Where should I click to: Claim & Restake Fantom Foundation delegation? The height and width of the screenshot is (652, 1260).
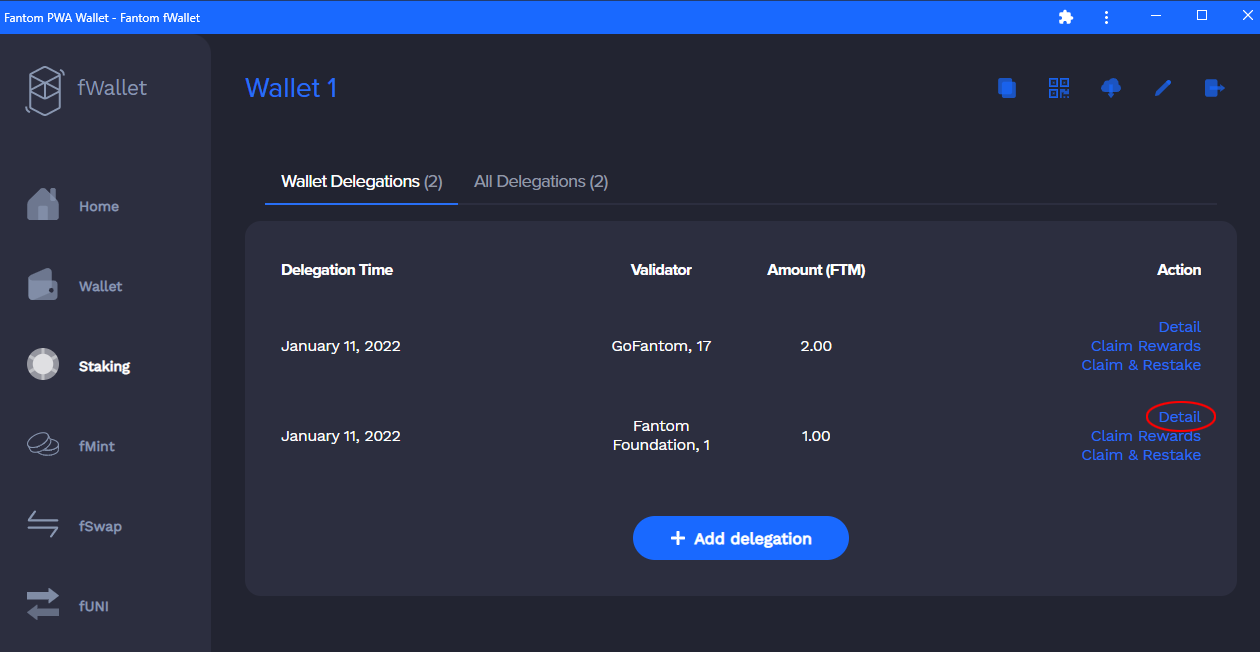pos(1141,455)
